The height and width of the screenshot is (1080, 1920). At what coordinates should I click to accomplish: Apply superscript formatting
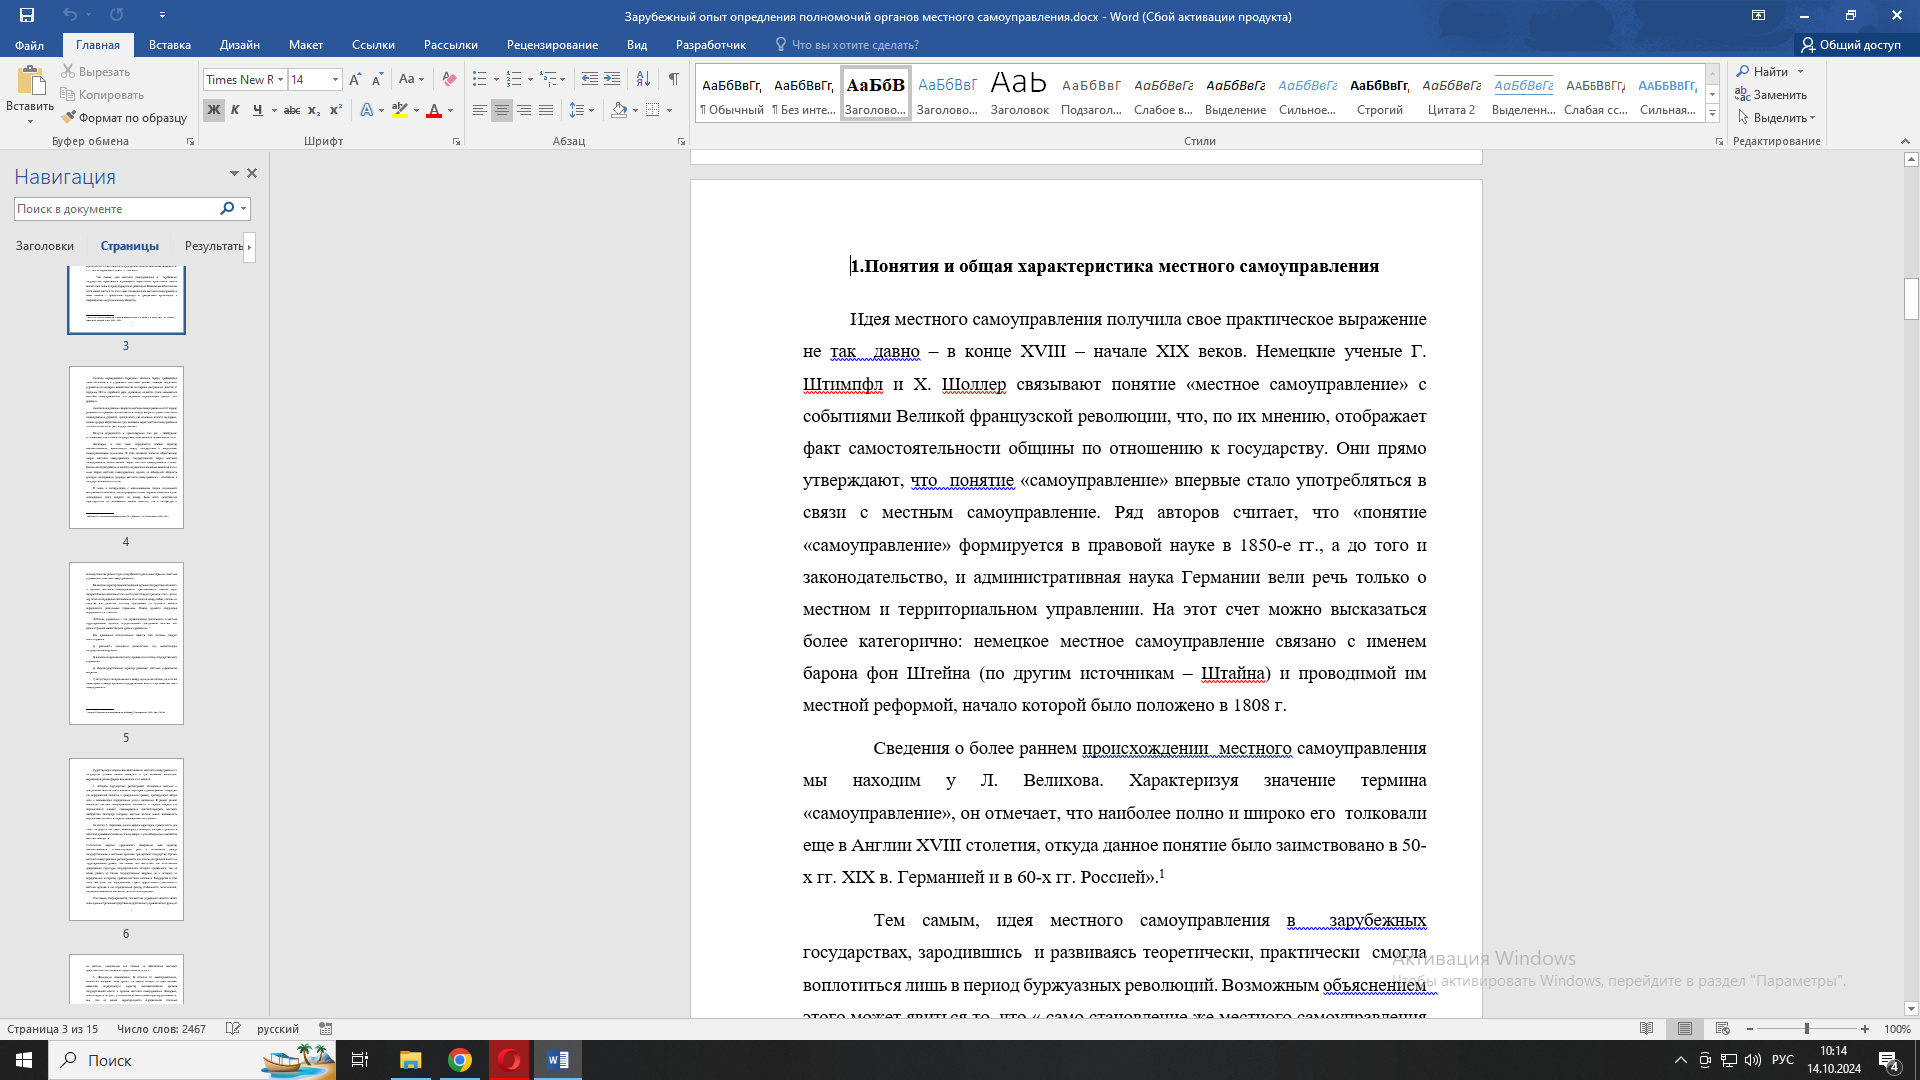coord(336,110)
